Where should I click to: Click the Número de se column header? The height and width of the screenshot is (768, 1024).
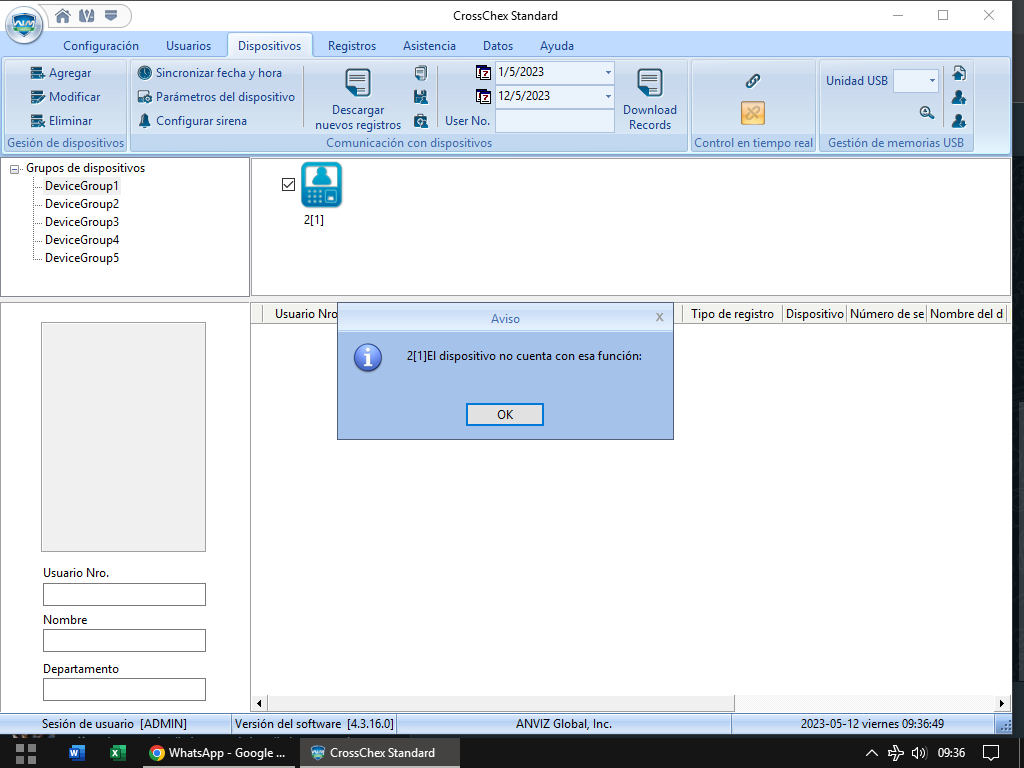886,314
